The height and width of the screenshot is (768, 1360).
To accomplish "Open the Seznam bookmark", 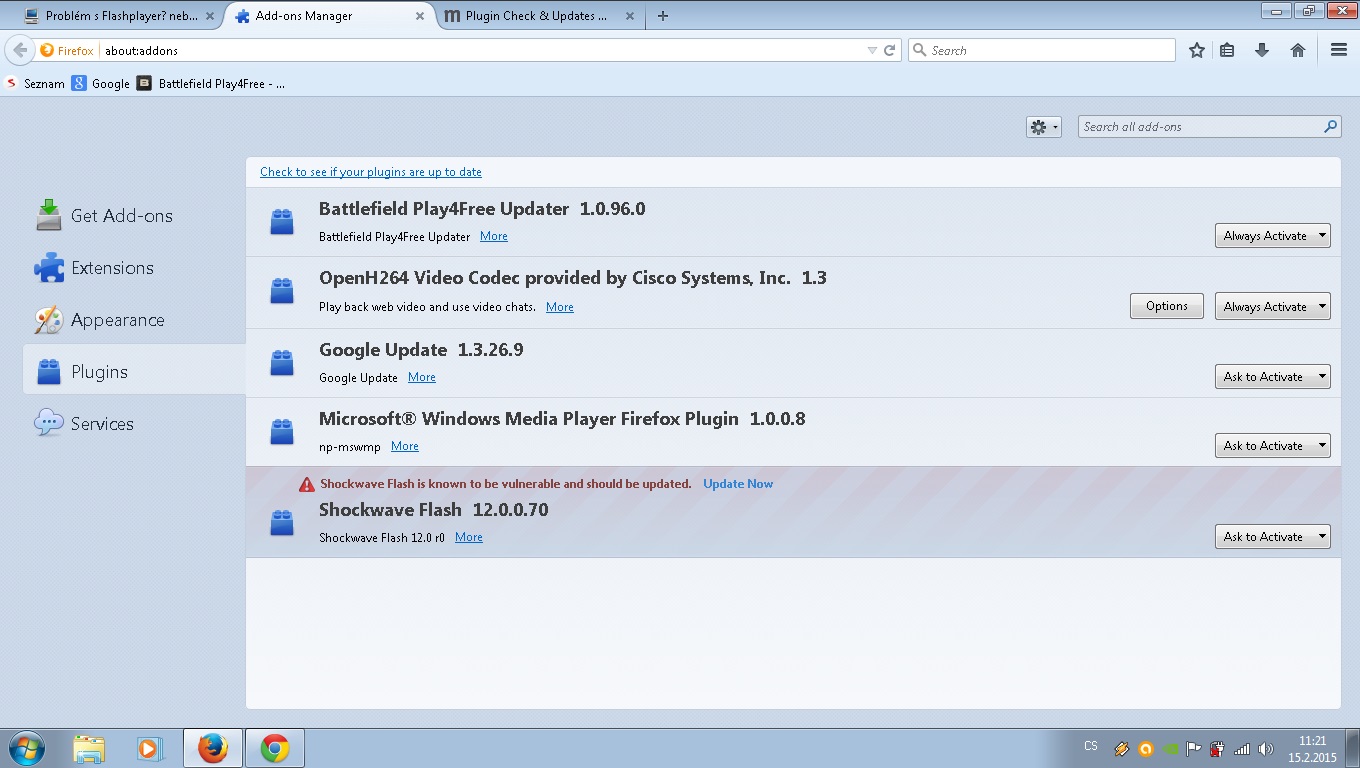I will [x=35, y=84].
